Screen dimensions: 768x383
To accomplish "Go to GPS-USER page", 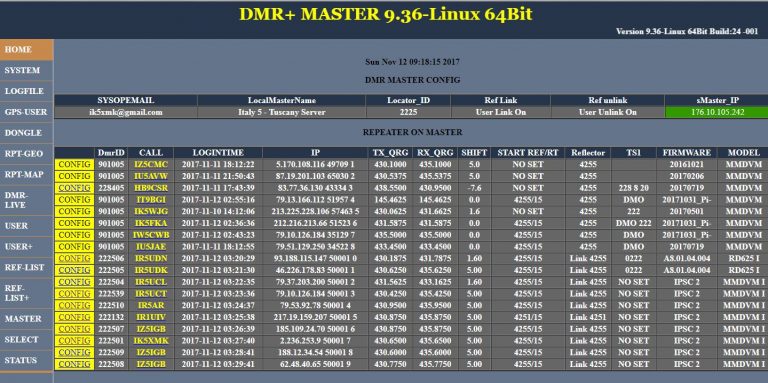I will pos(26,112).
